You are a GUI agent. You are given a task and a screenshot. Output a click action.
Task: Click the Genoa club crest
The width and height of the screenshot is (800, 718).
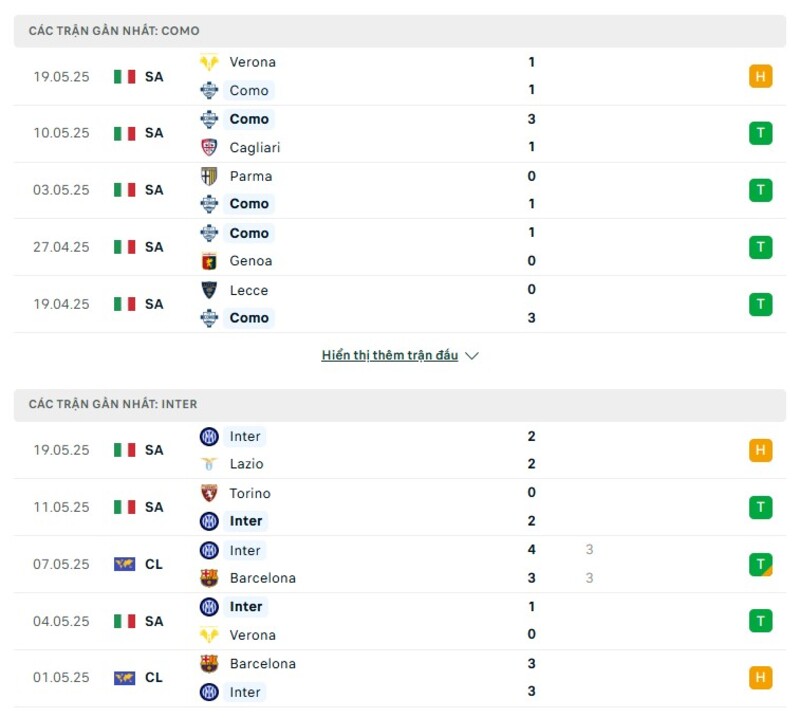coord(210,261)
